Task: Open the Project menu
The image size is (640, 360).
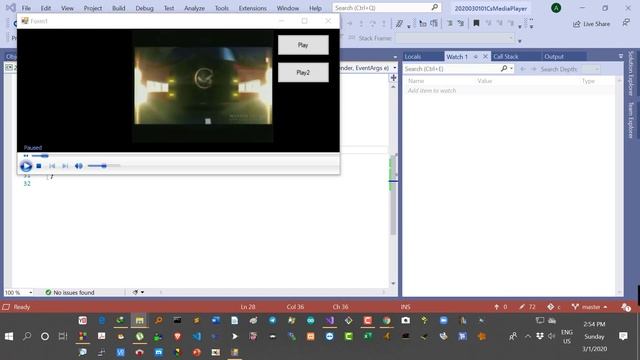Action: 93,8
